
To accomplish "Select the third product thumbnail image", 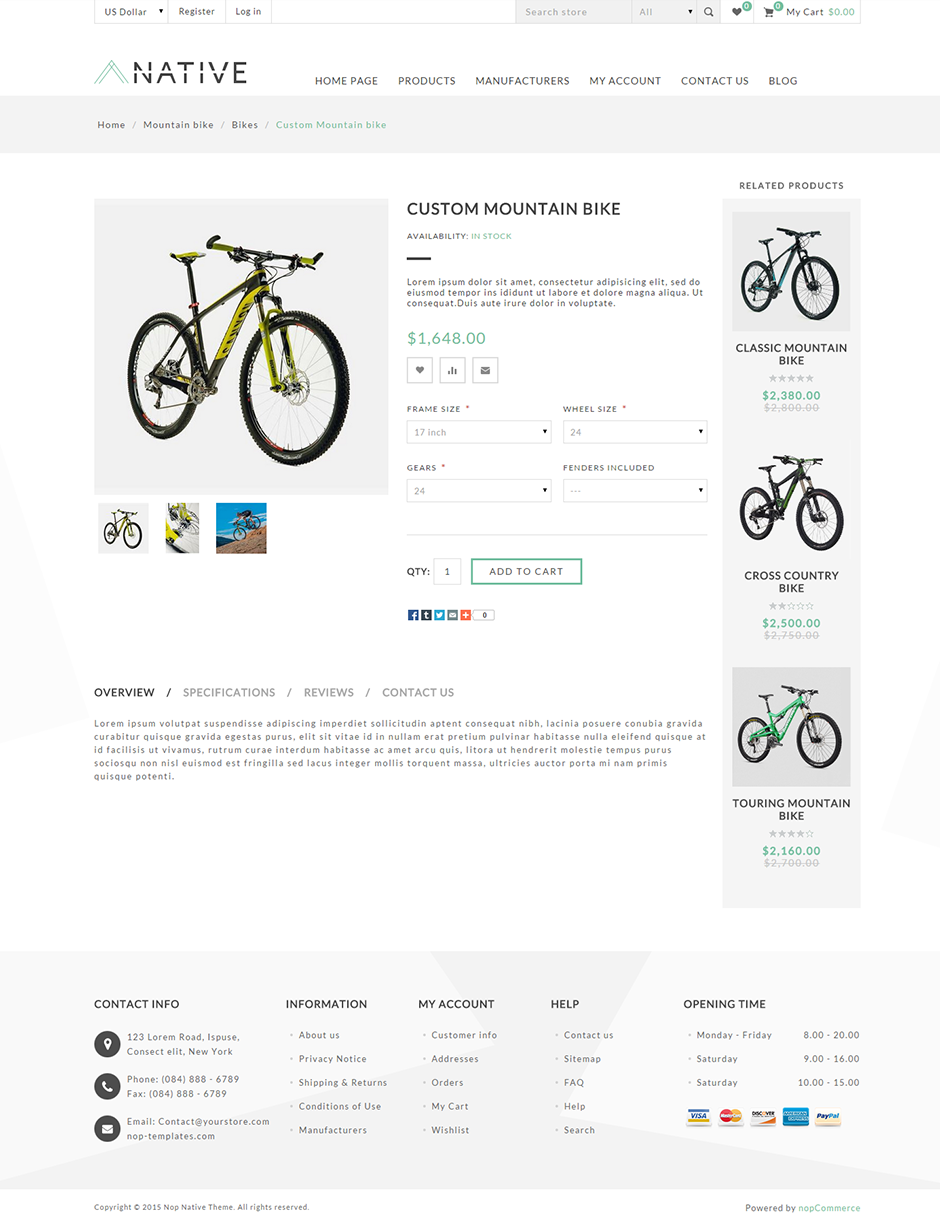I will [241, 528].
